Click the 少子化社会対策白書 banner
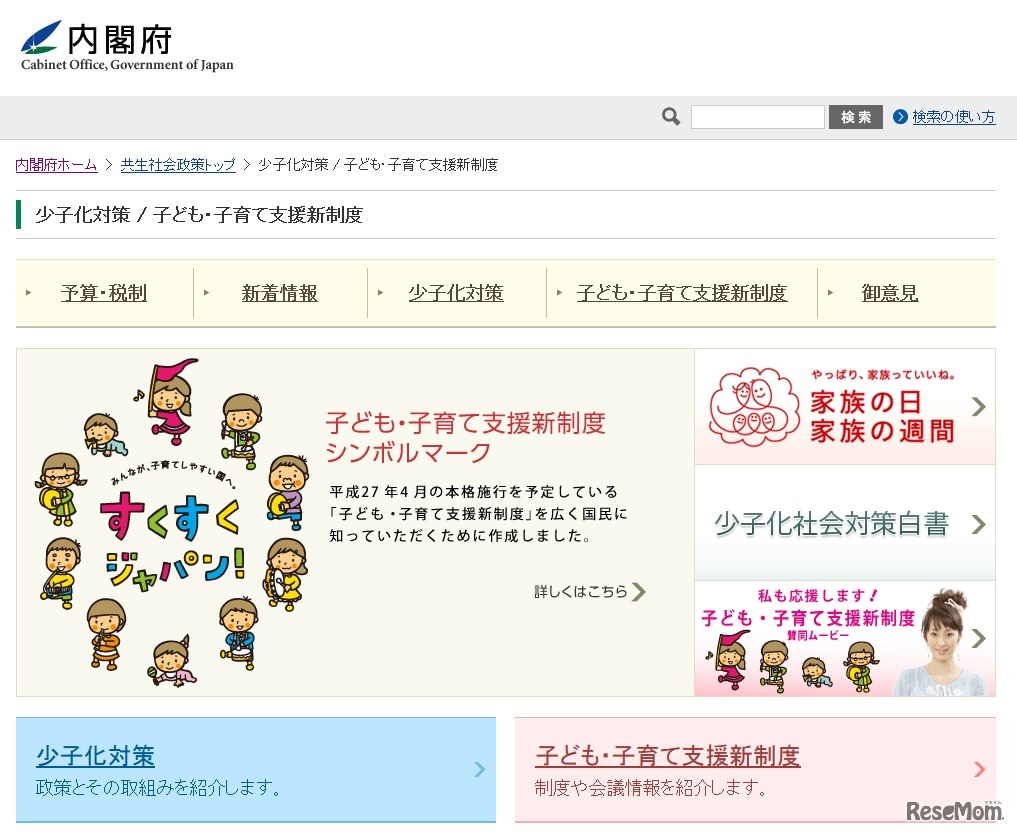 point(845,522)
